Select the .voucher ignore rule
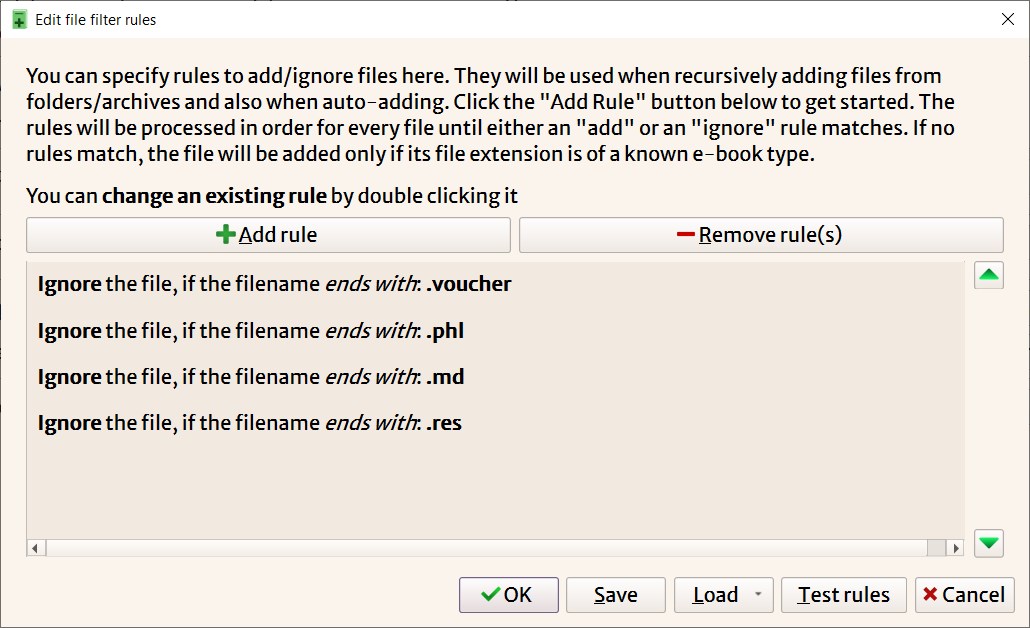Screen dimensions: 1030x628 (x=275, y=284)
